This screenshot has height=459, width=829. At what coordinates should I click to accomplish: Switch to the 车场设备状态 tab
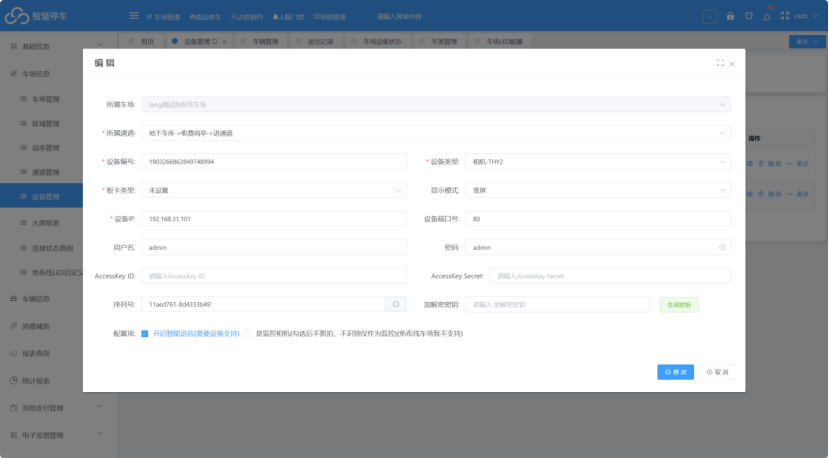point(377,41)
